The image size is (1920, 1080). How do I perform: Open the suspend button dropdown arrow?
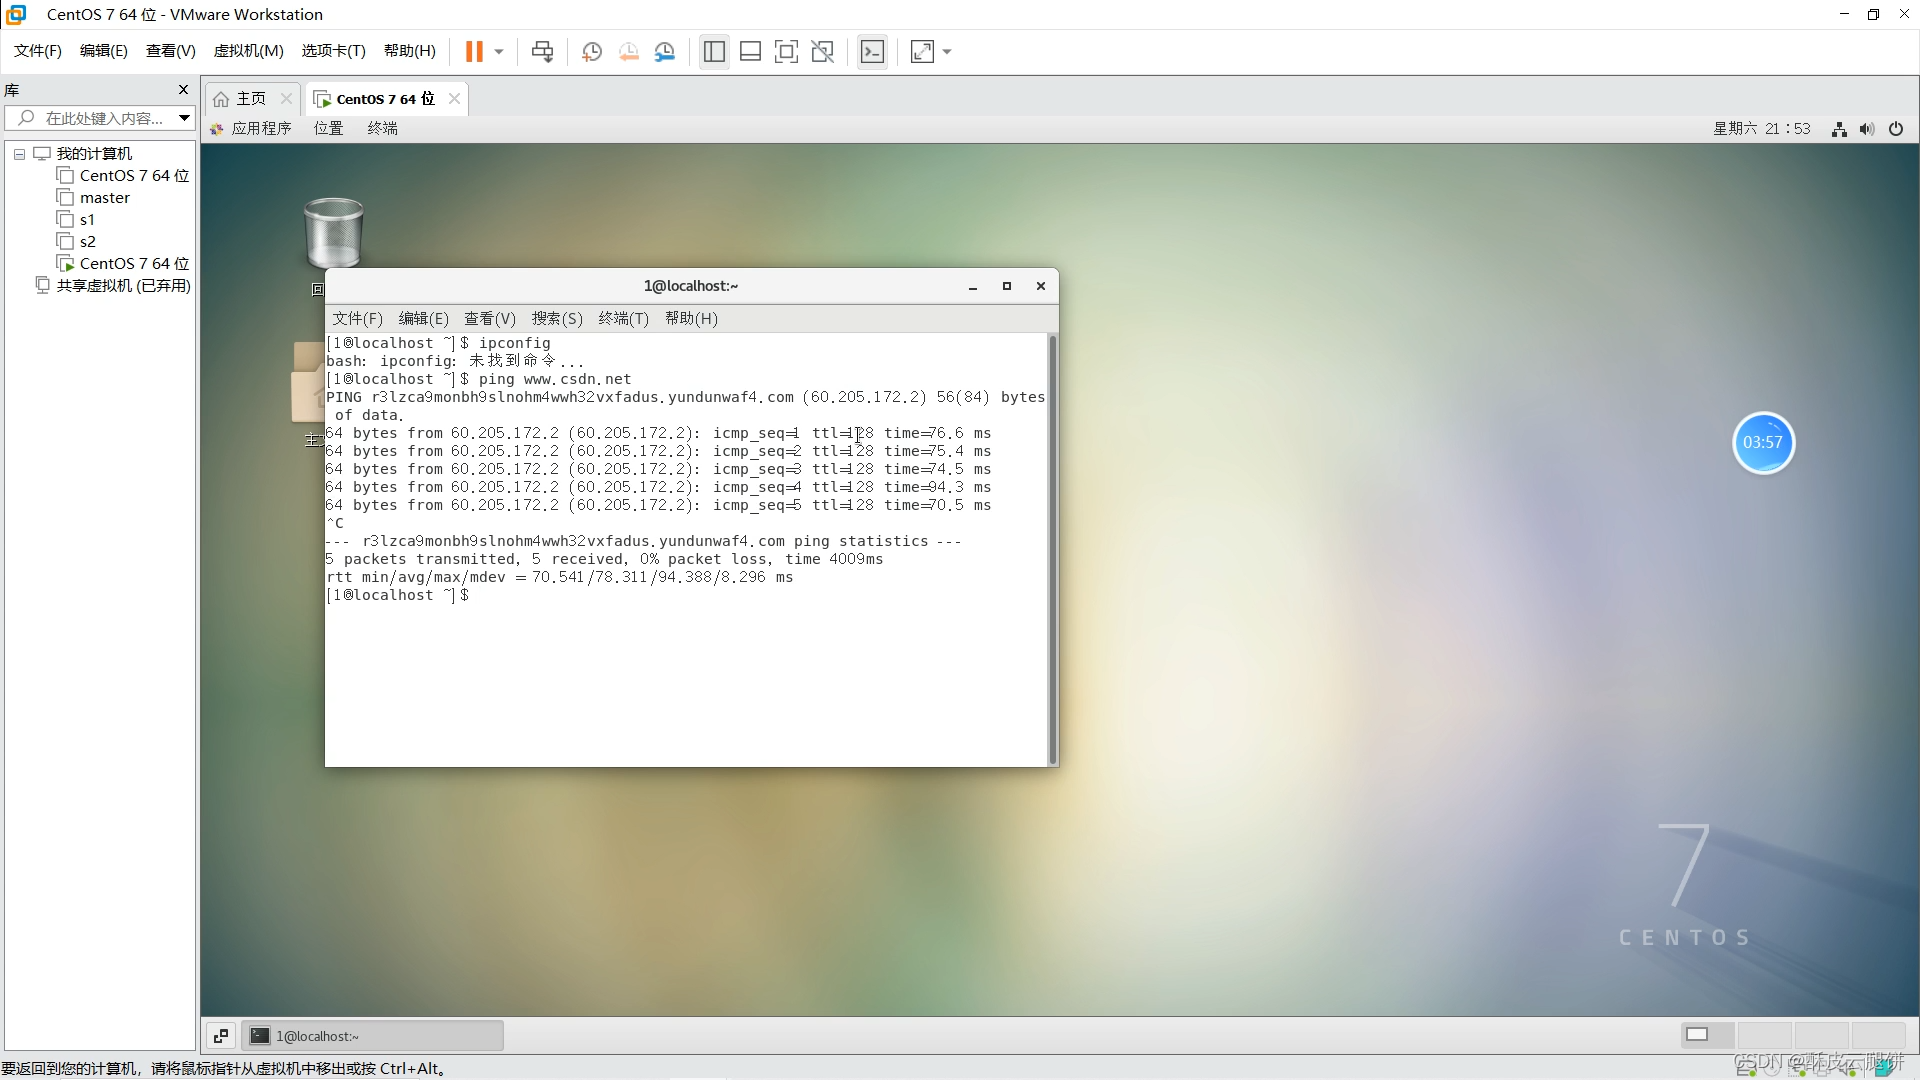tap(497, 51)
